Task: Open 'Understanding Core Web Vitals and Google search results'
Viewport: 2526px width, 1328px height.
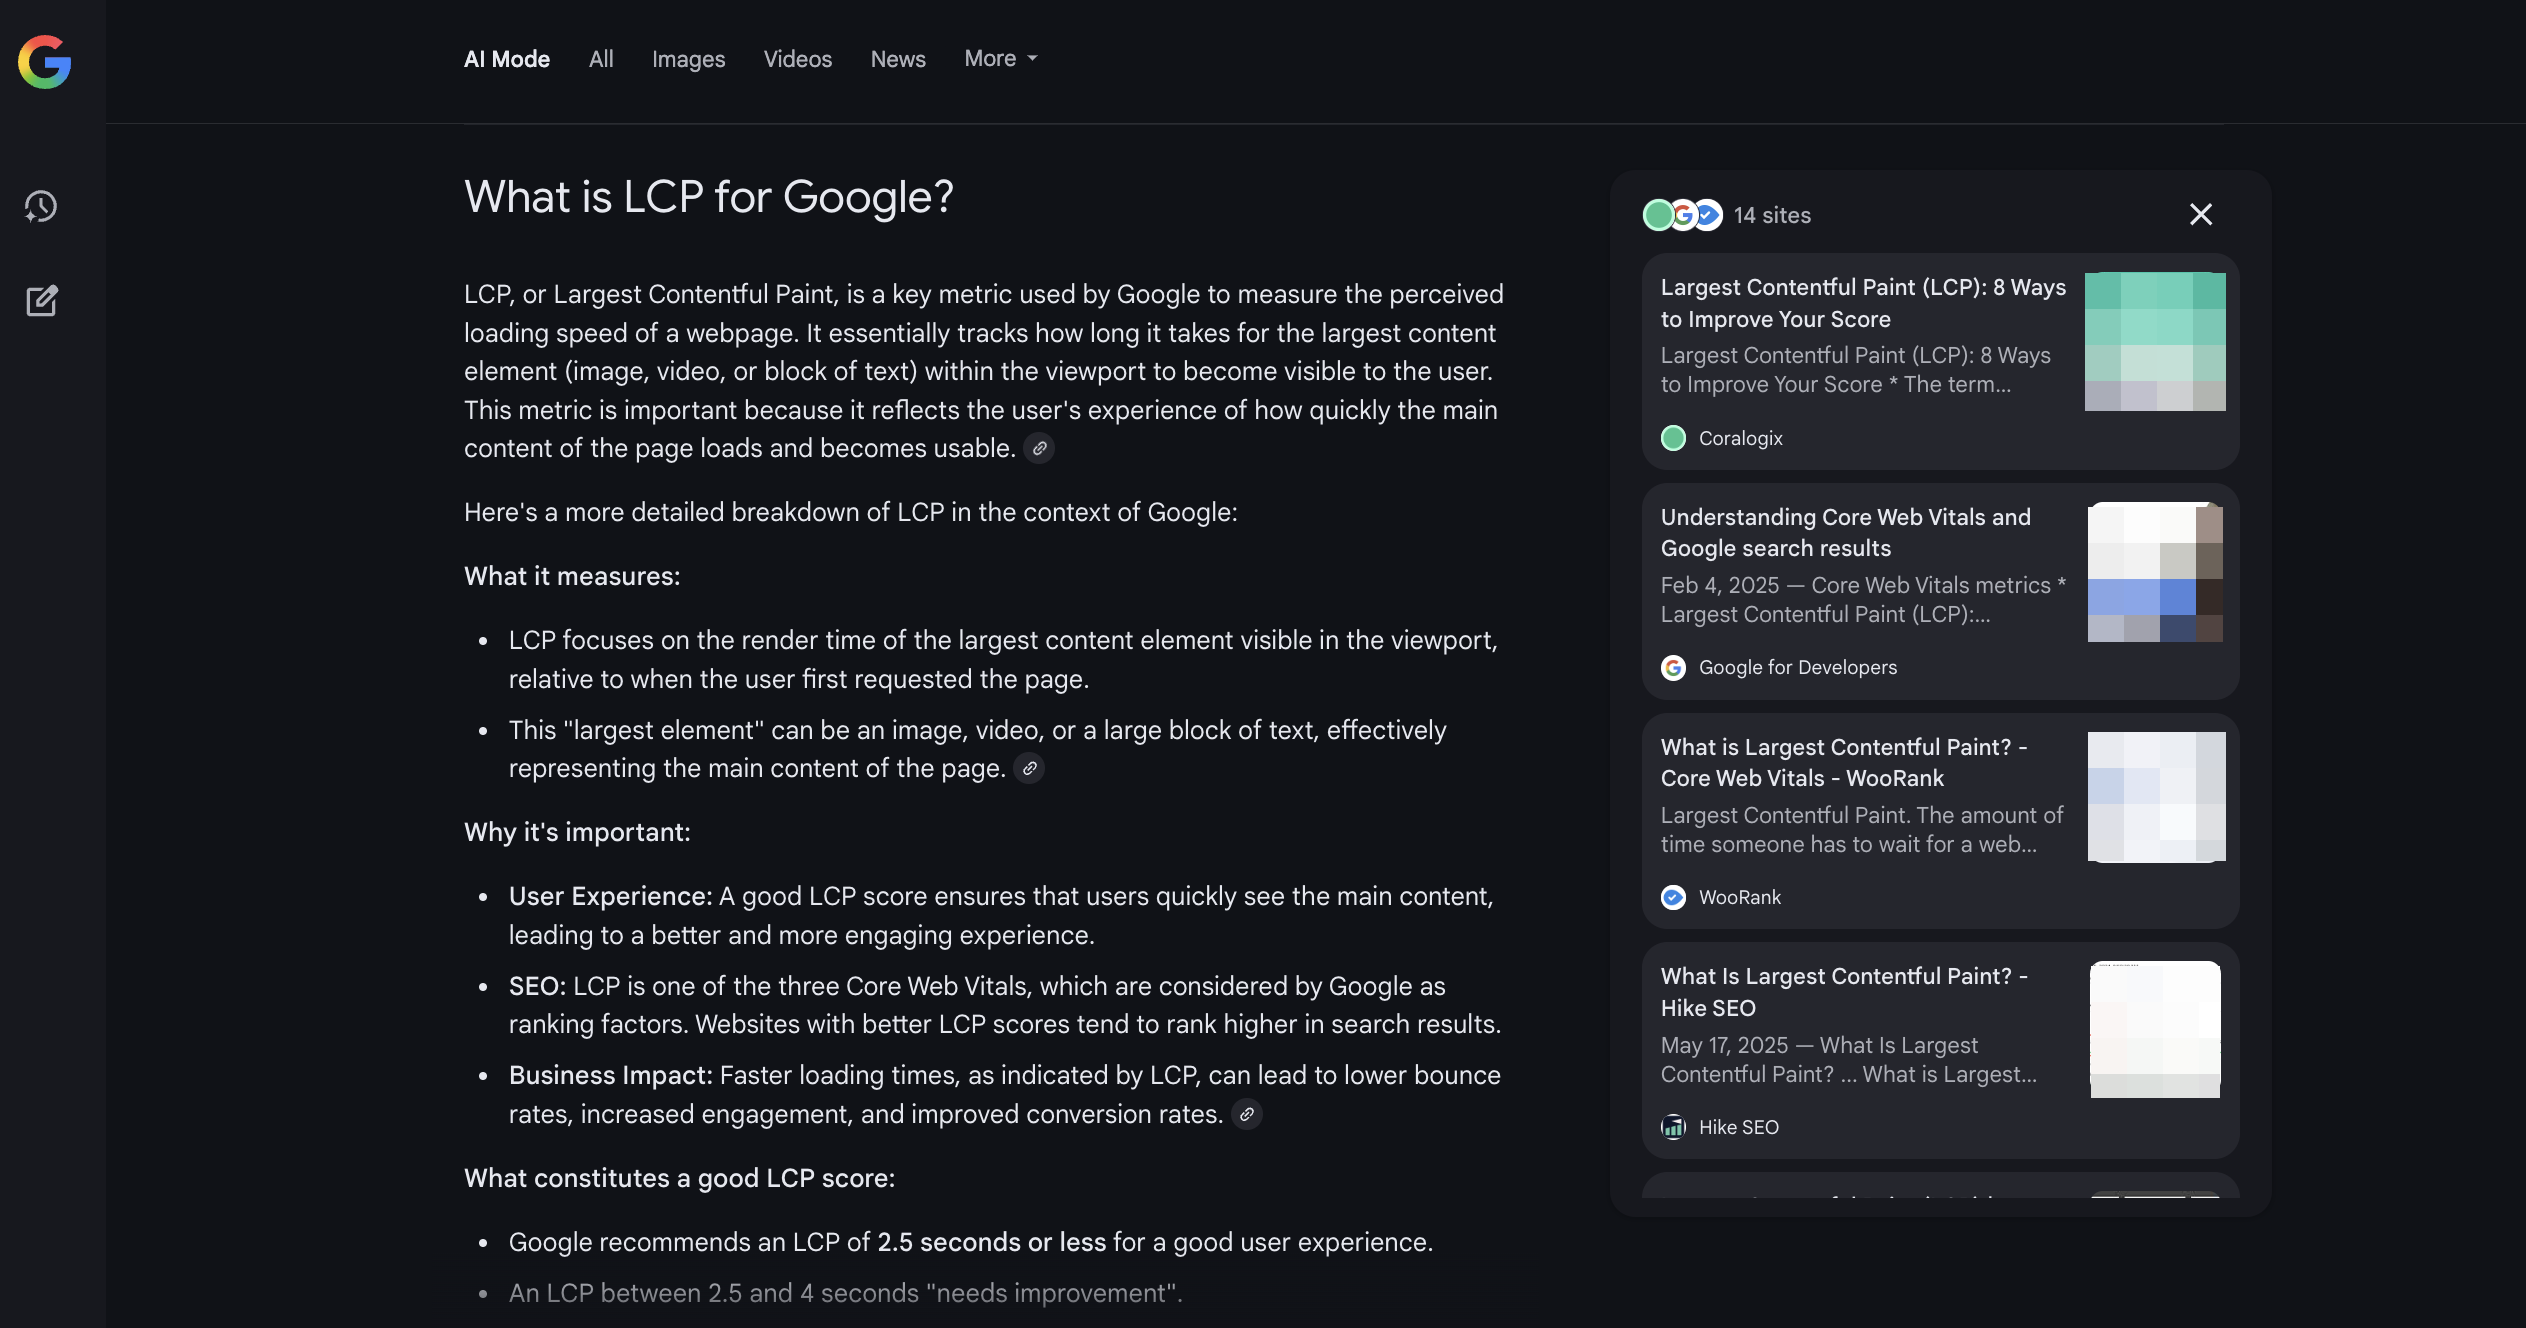Action: (1845, 532)
